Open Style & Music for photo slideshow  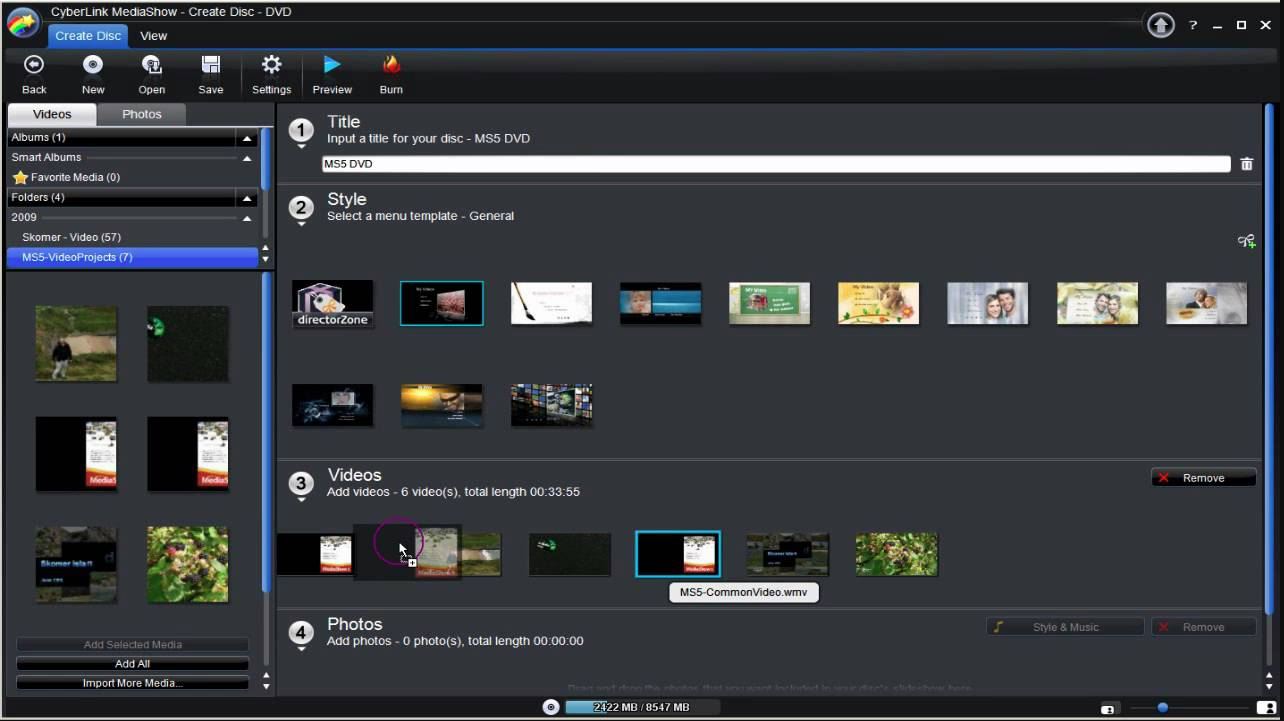tap(1064, 626)
